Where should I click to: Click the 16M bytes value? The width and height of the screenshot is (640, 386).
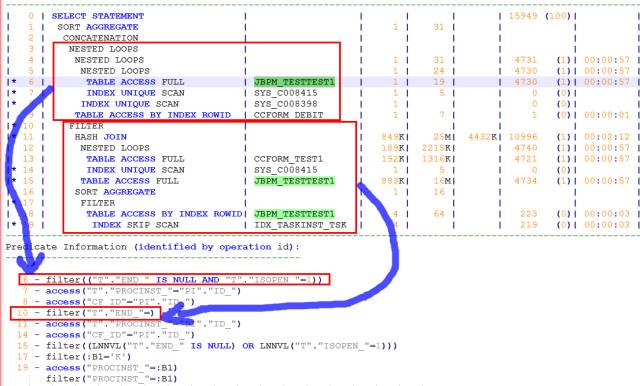(x=442, y=181)
